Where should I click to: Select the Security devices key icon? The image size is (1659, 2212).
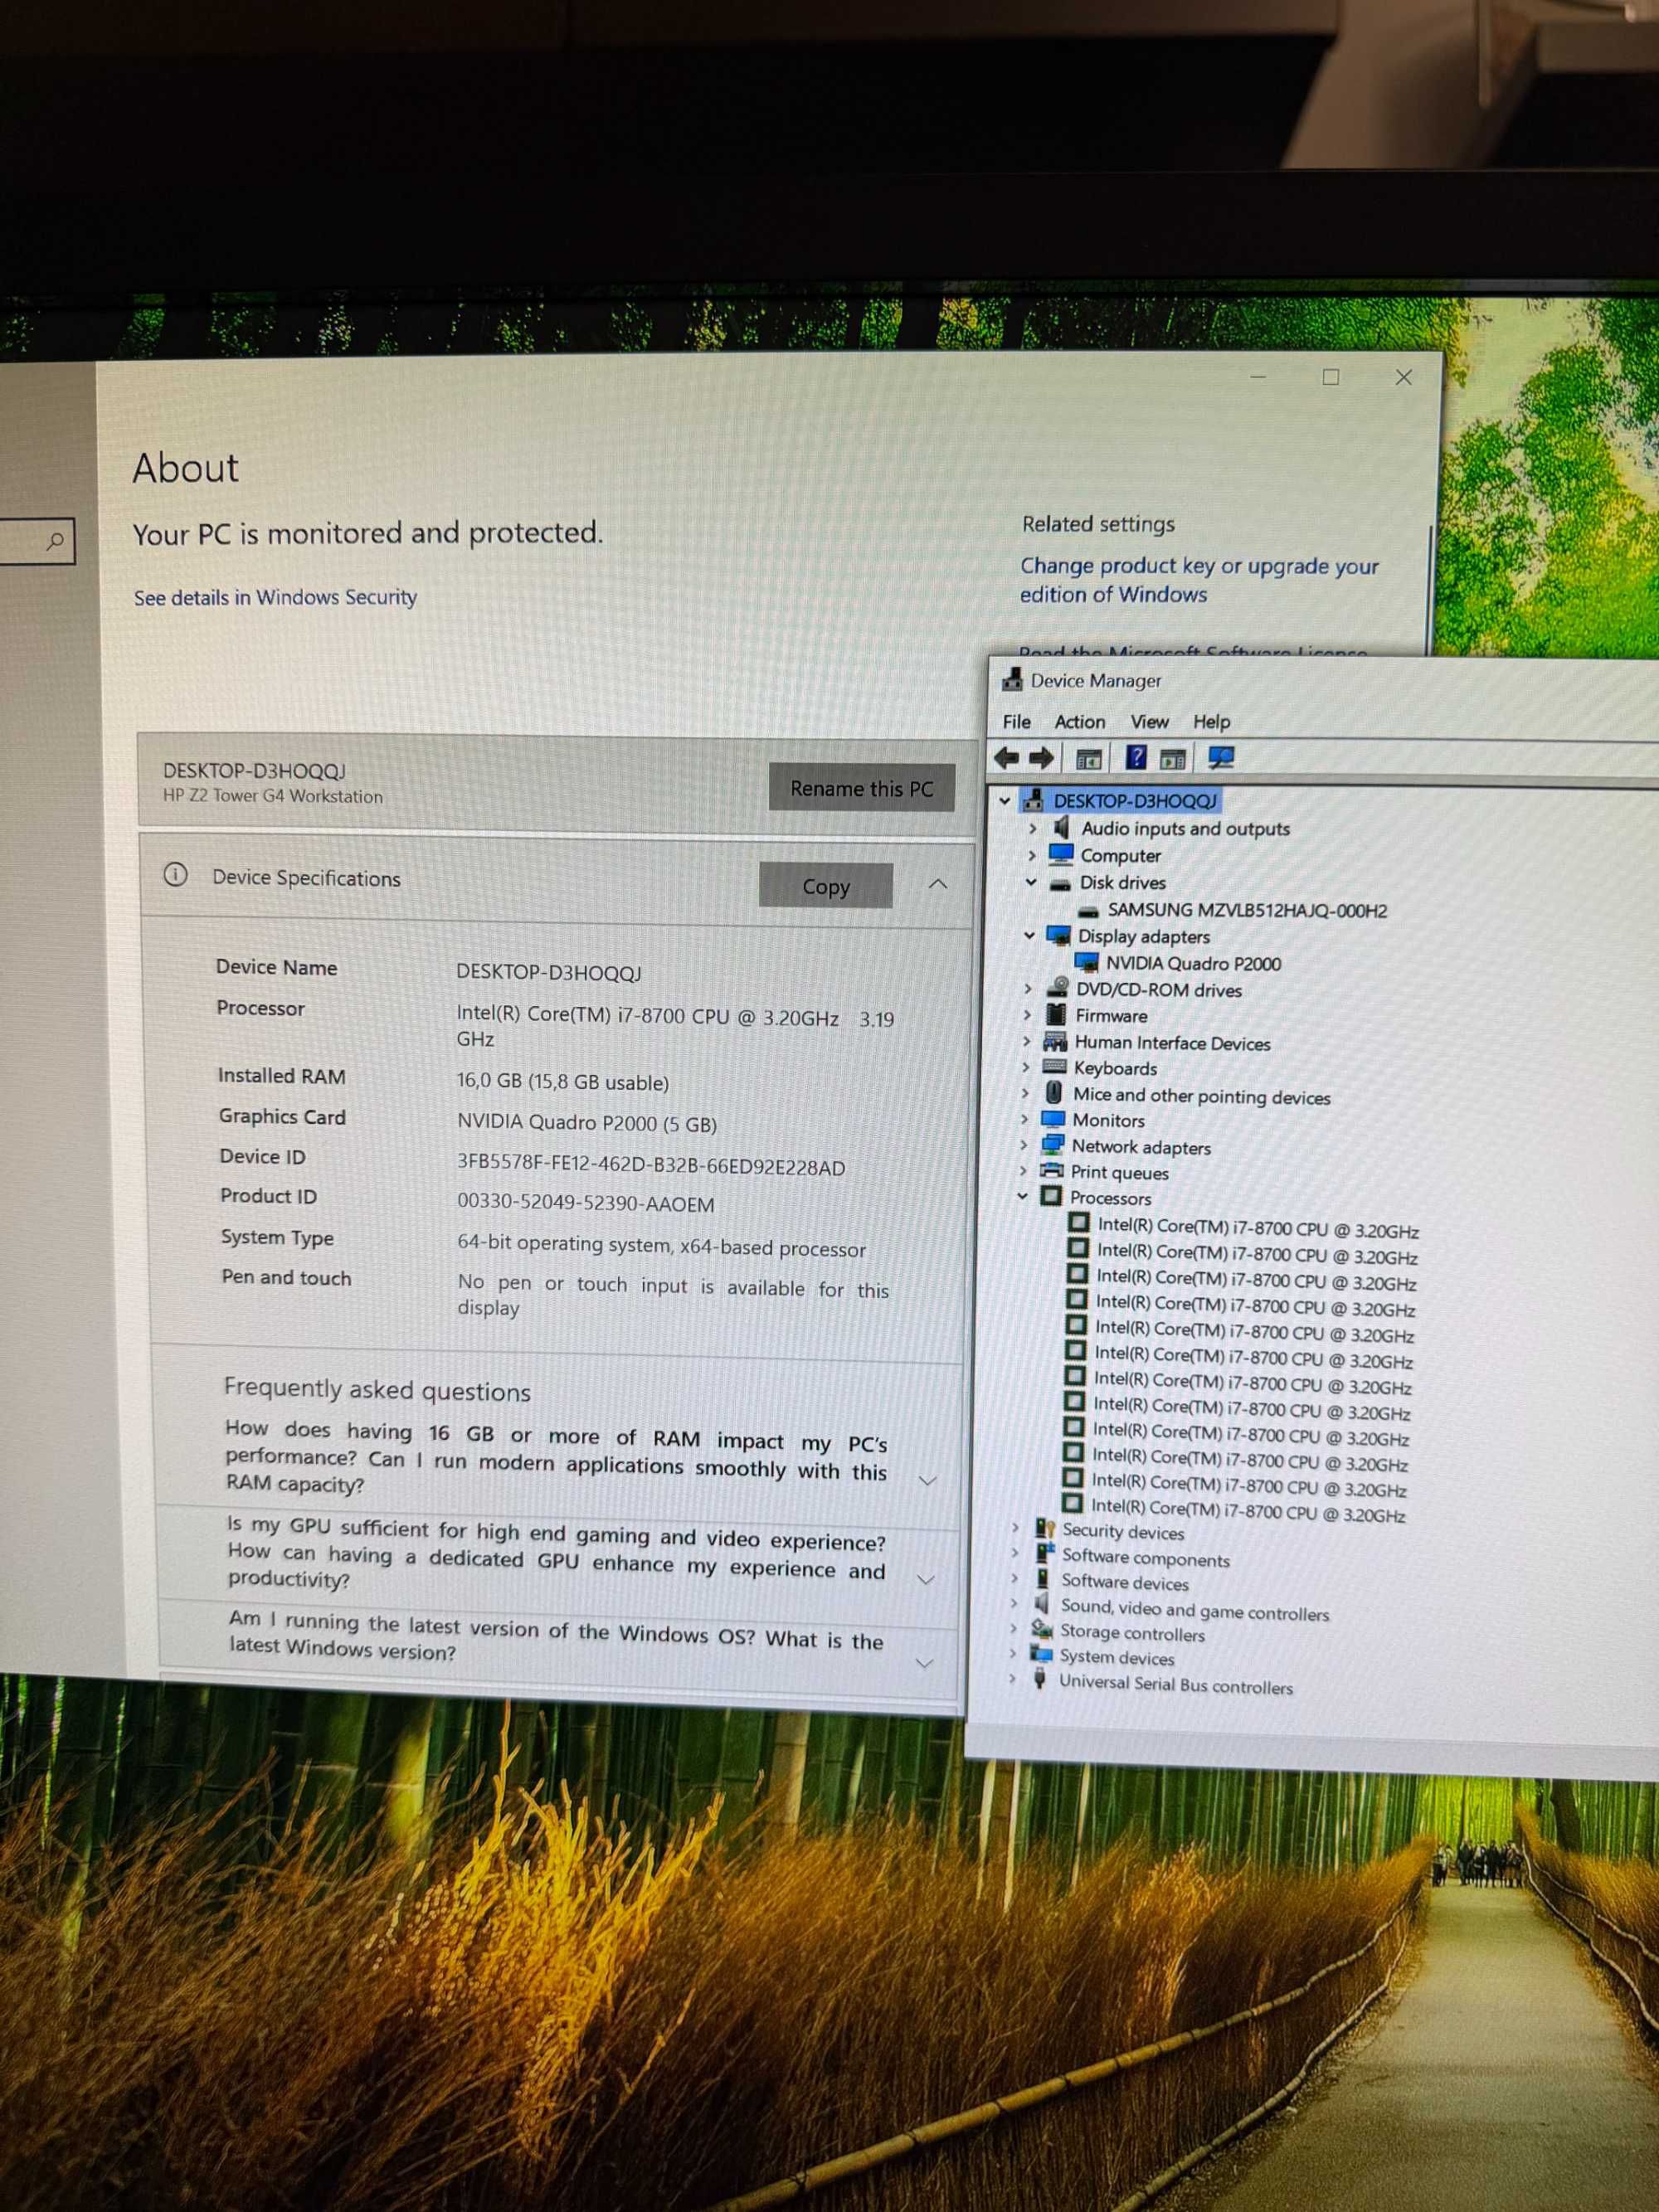1046,1529
